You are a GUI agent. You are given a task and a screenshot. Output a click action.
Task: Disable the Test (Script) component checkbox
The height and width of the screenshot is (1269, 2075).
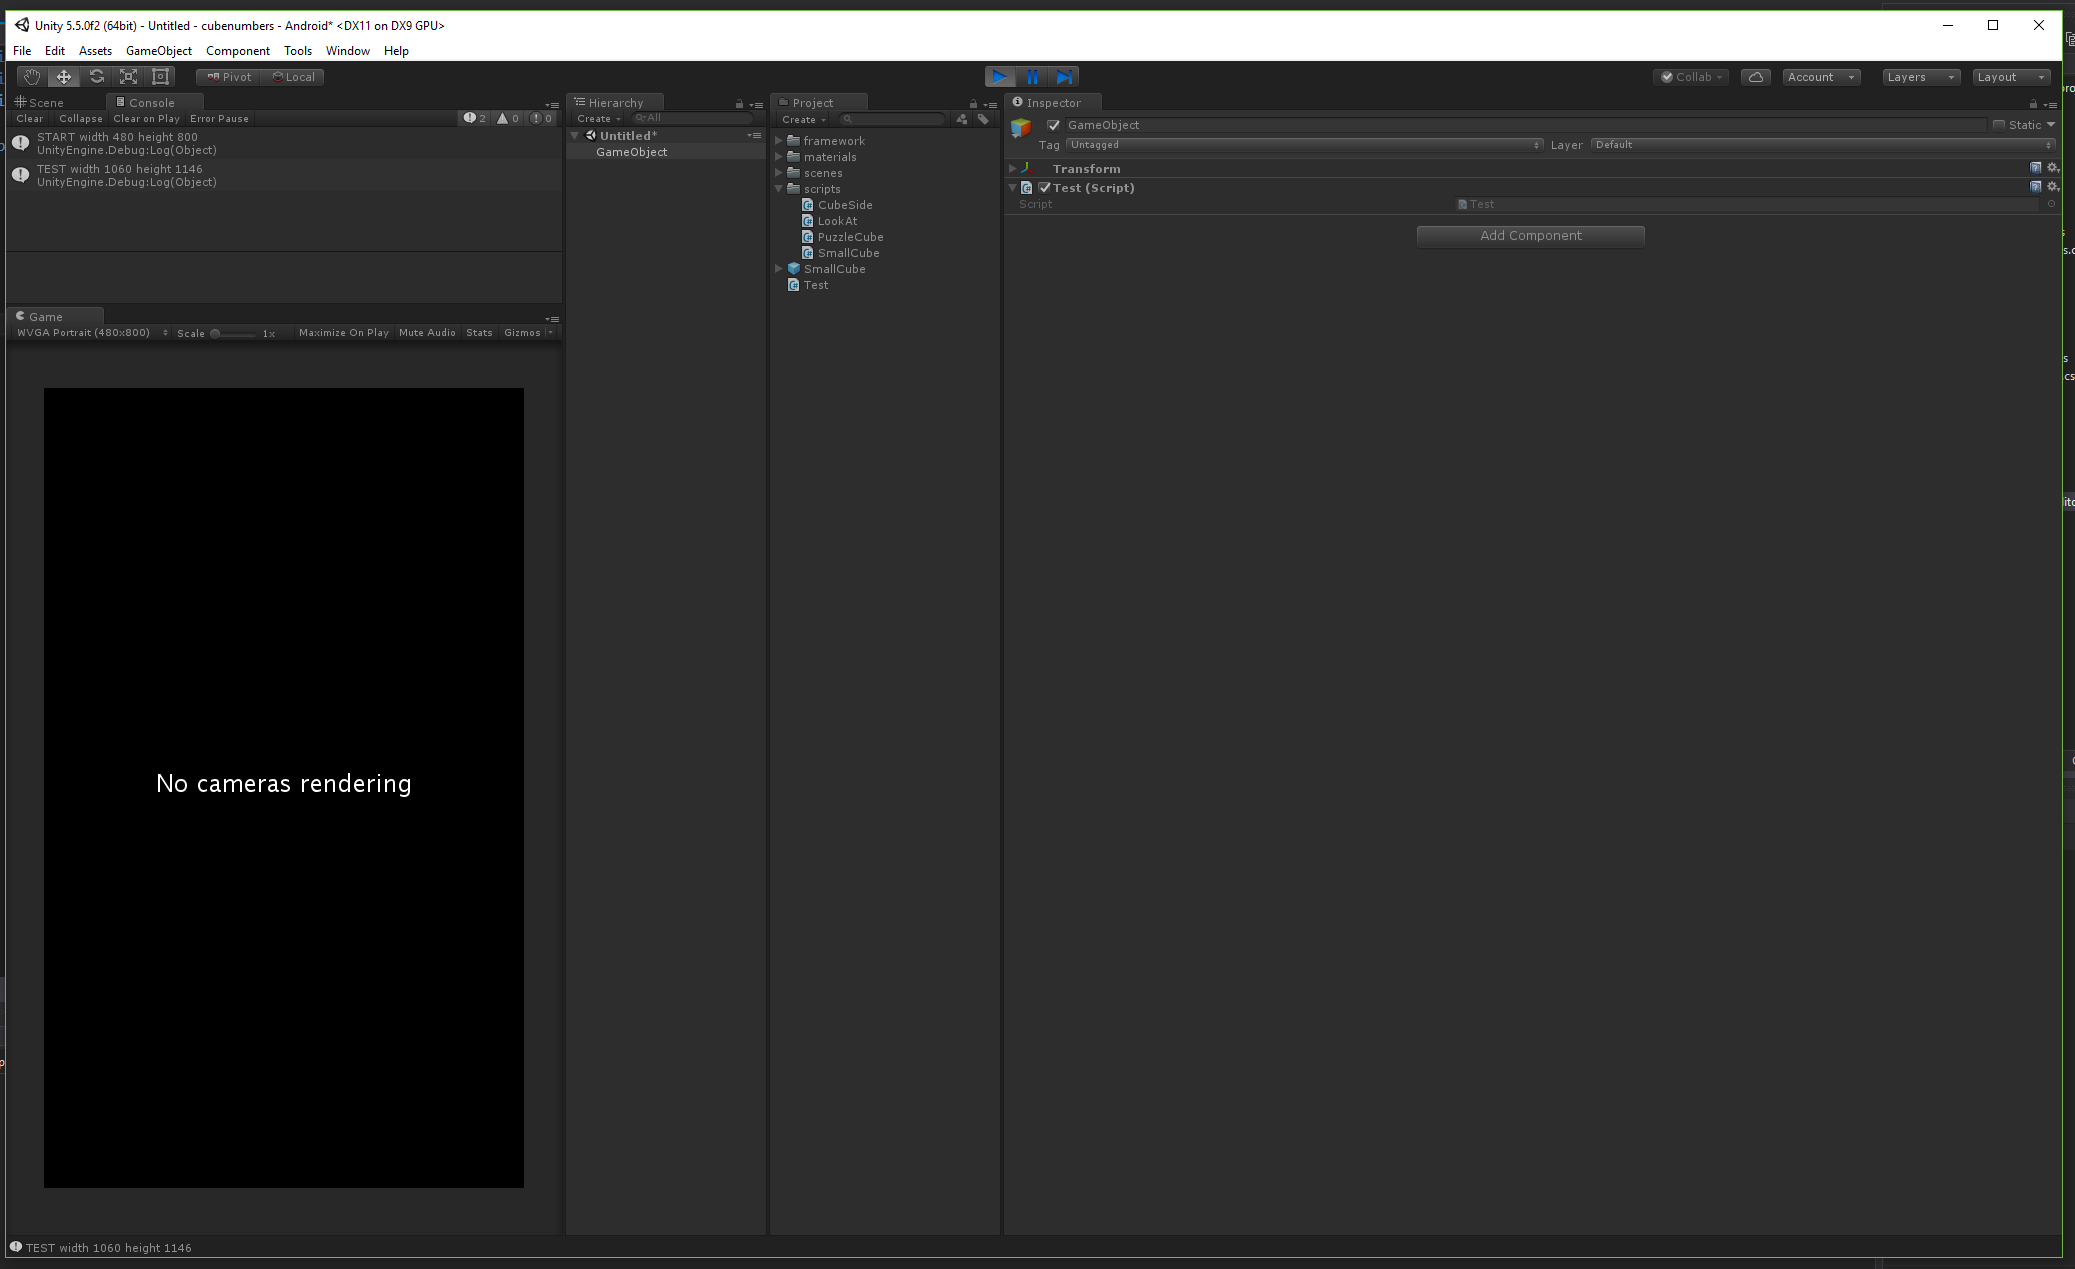1043,187
